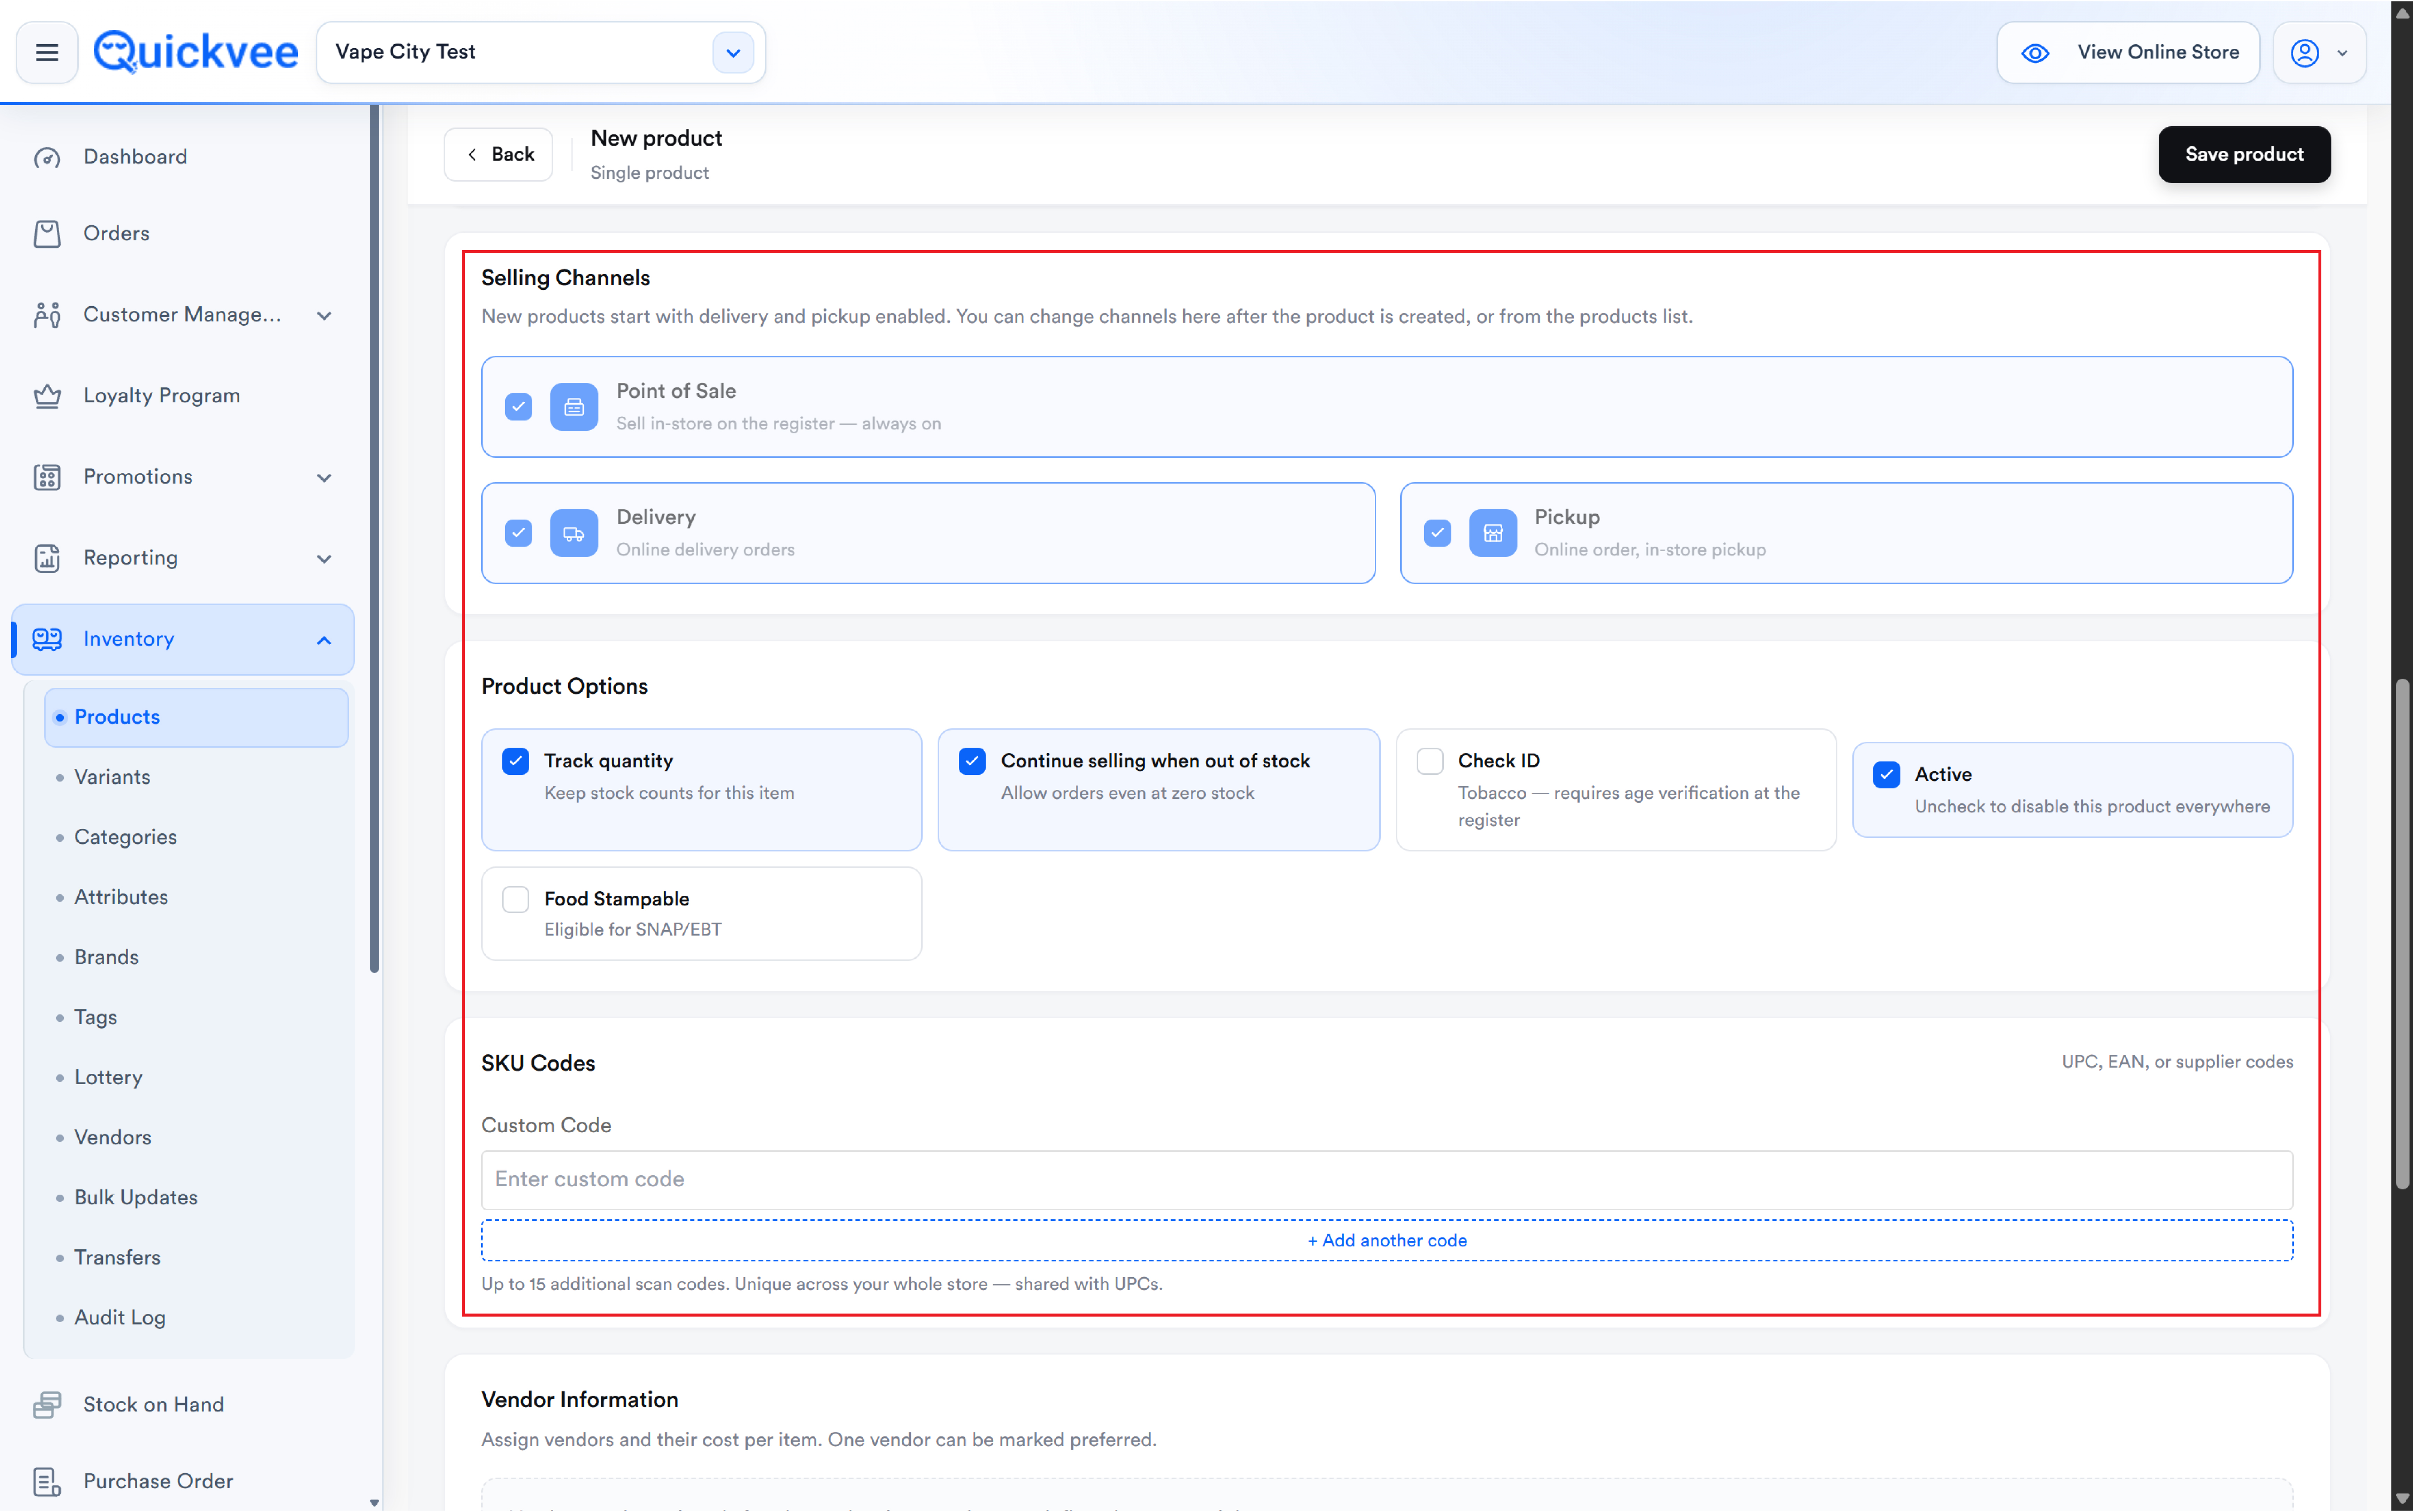Click the Quickvee logo
2413x1512 pixels.
pyautogui.click(x=196, y=52)
